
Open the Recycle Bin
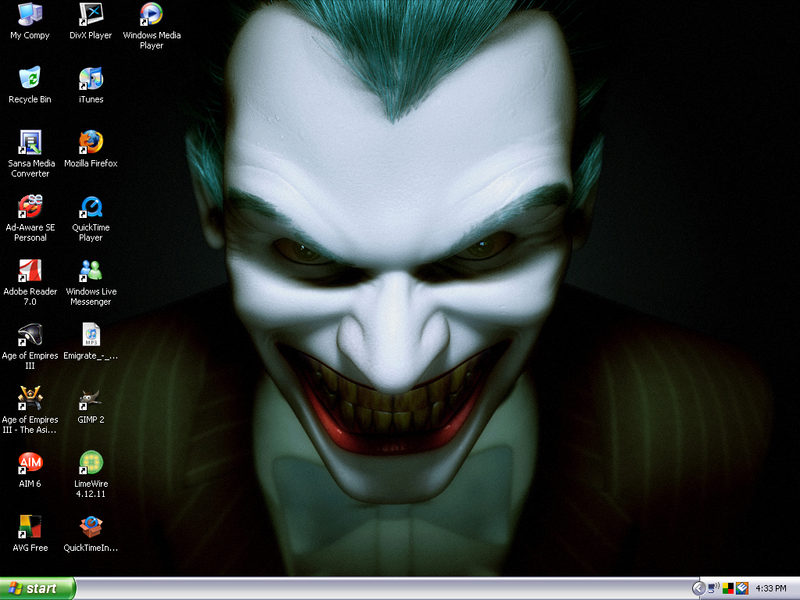pyautogui.click(x=30, y=79)
